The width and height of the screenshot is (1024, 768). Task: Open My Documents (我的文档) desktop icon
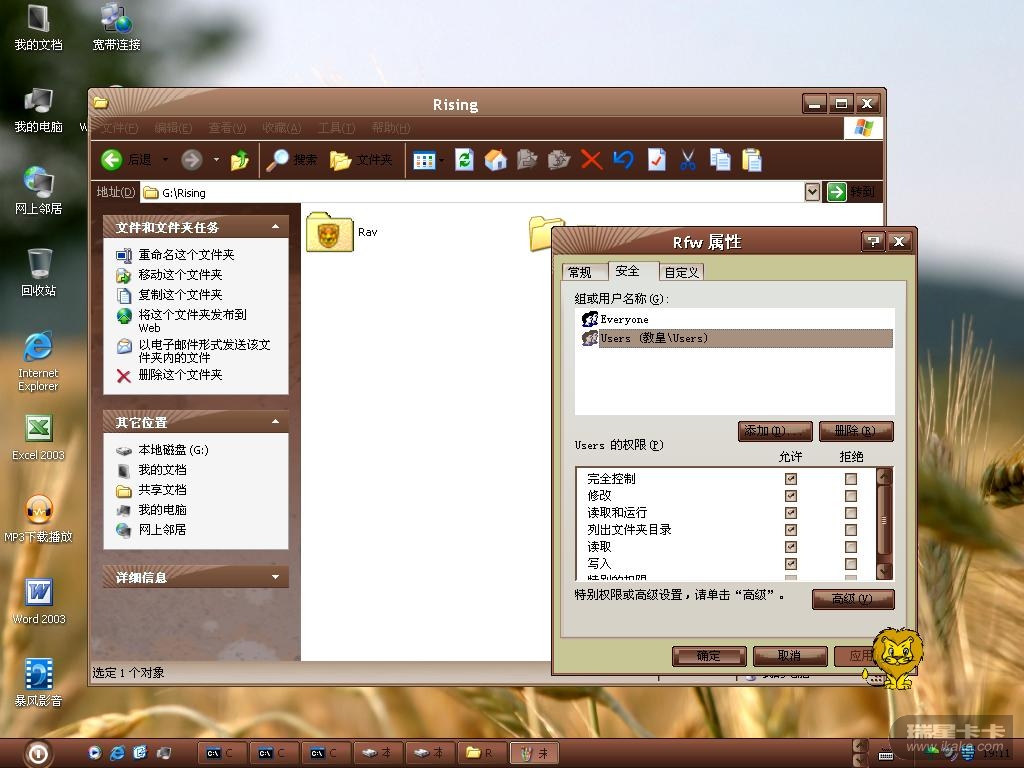(39, 27)
